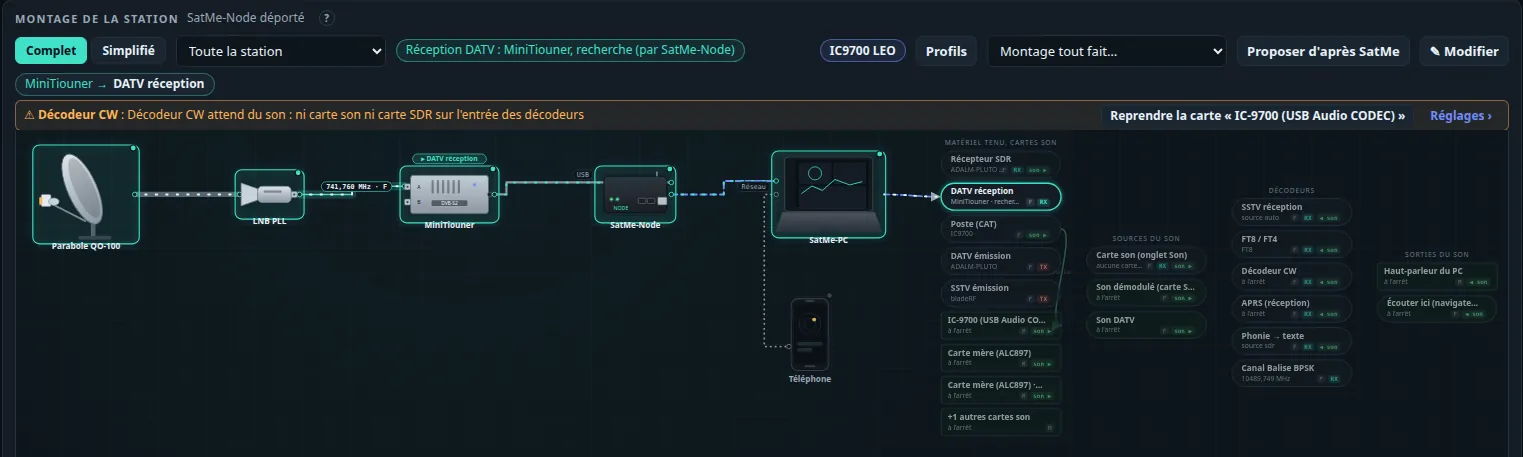Select the Son démodulé source card
The height and width of the screenshot is (457, 1523).
click(1147, 292)
